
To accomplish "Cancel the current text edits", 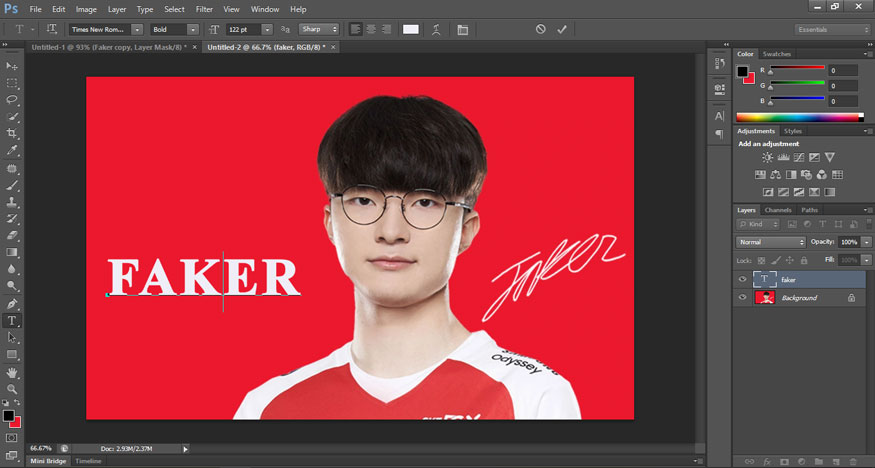I will [x=540, y=29].
